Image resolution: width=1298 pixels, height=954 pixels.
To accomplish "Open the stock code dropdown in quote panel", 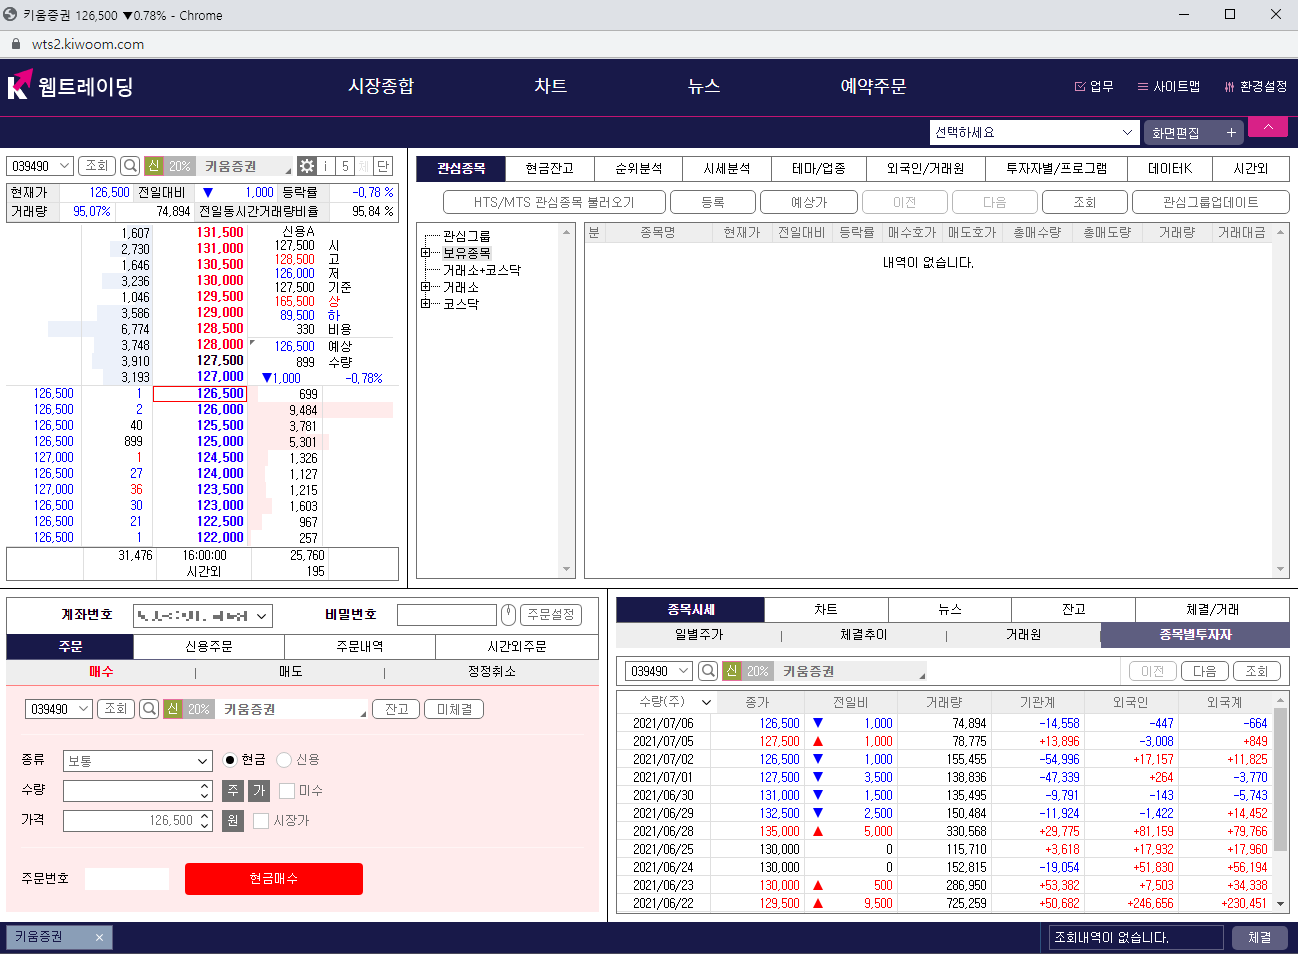I will pos(65,166).
